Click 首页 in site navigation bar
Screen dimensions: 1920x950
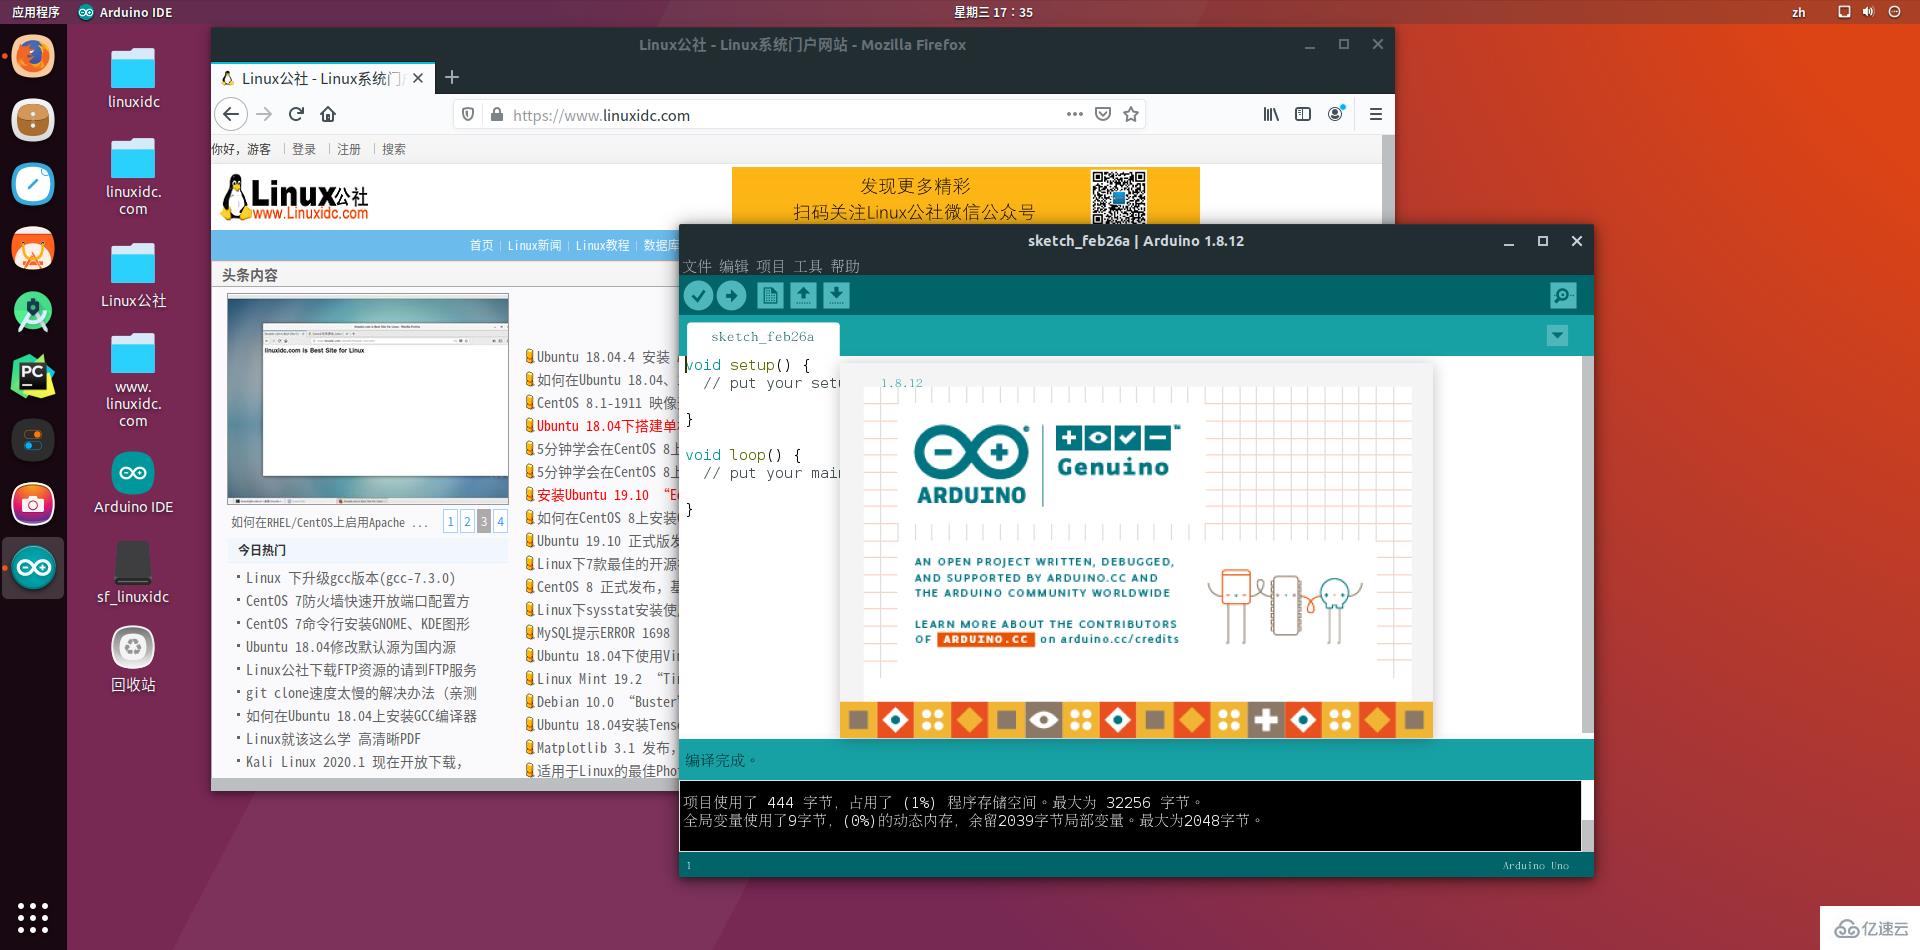tap(481, 245)
